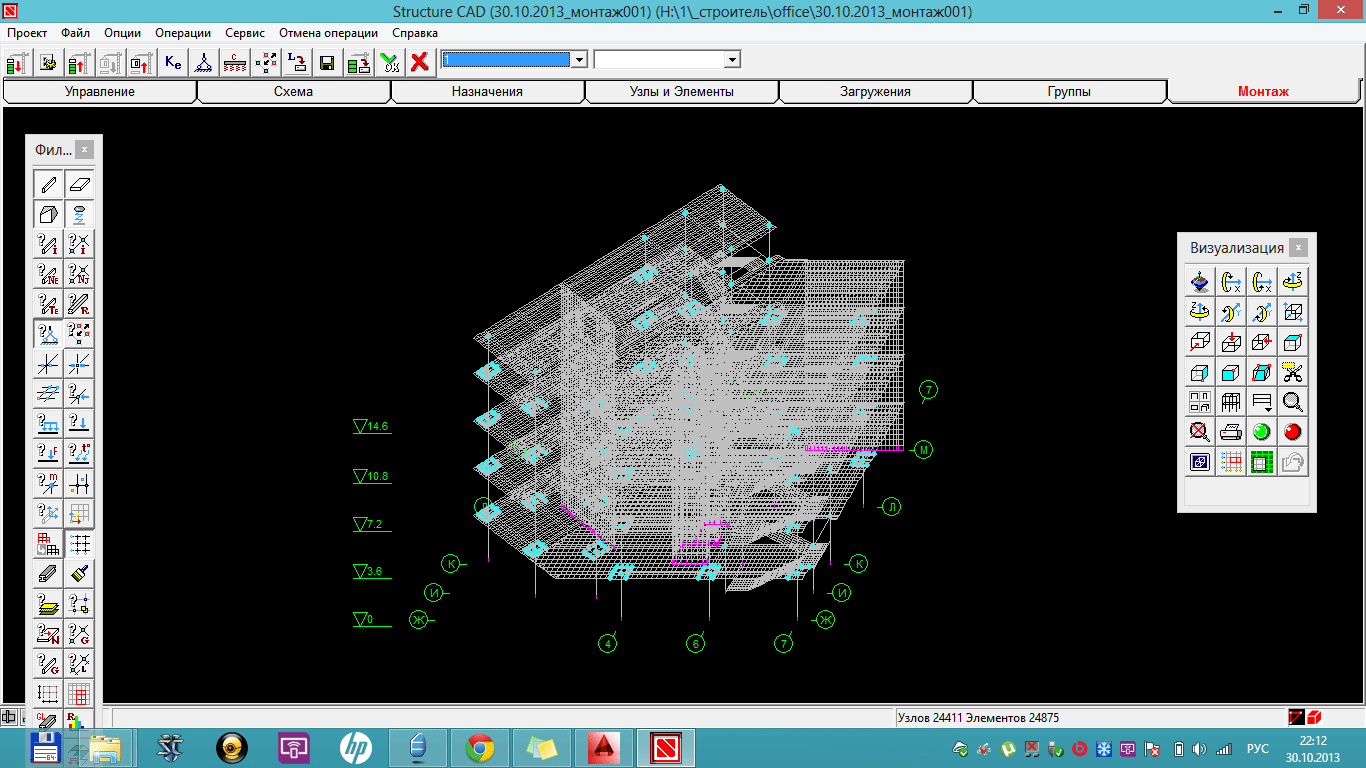This screenshot has height=768, width=1366.
Task: Click the nodes-with-arrows toolbar icon
Action: coord(266,63)
